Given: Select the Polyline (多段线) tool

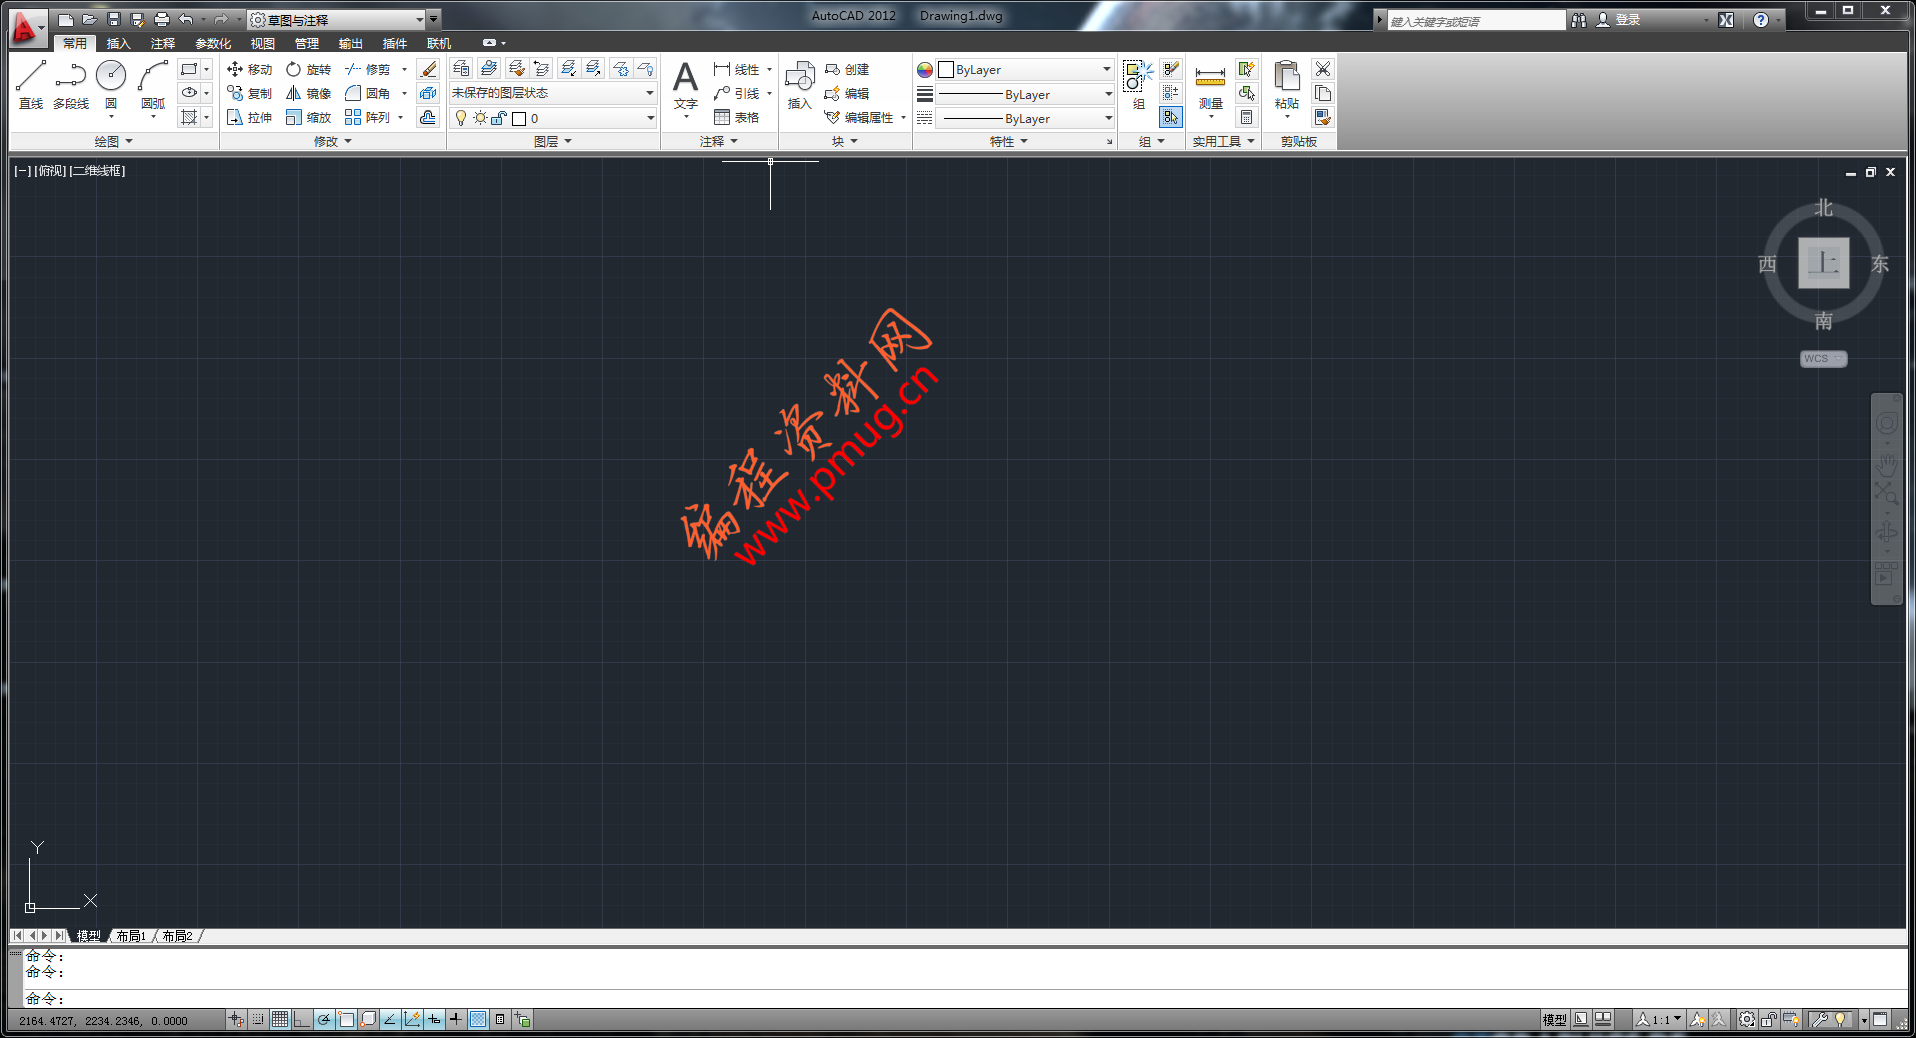Looking at the screenshot, I should (71, 84).
